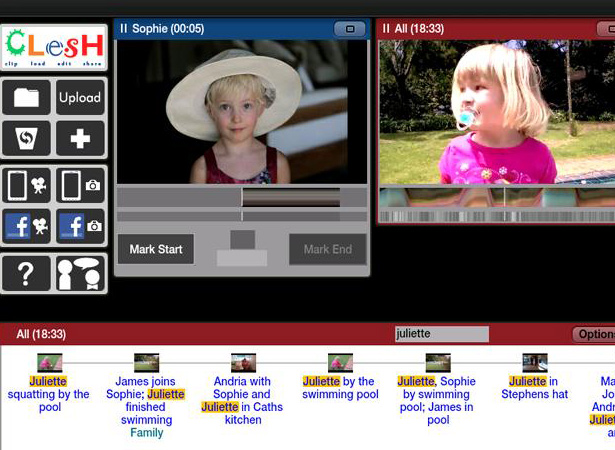Open thumbnail above 'Andria with Sophie and Juliette'
Viewport: 615px width, 450px height.
[x=243, y=363]
